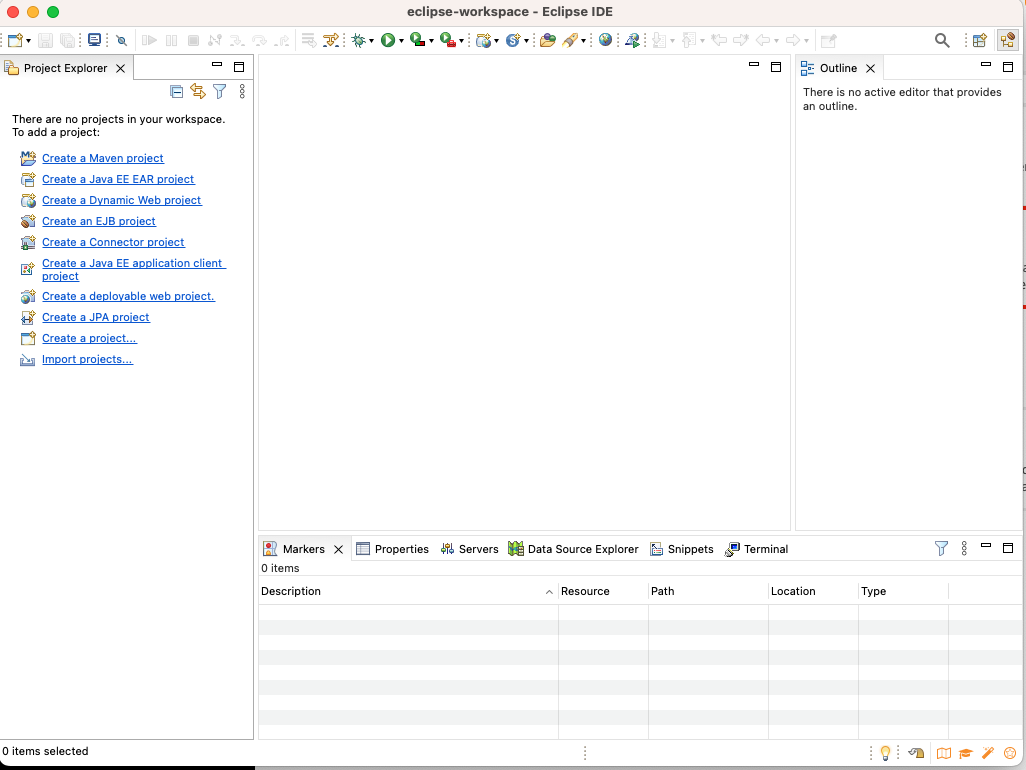Close the Project Explorer tab
This screenshot has width=1026, height=770.
[x=120, y=68]
